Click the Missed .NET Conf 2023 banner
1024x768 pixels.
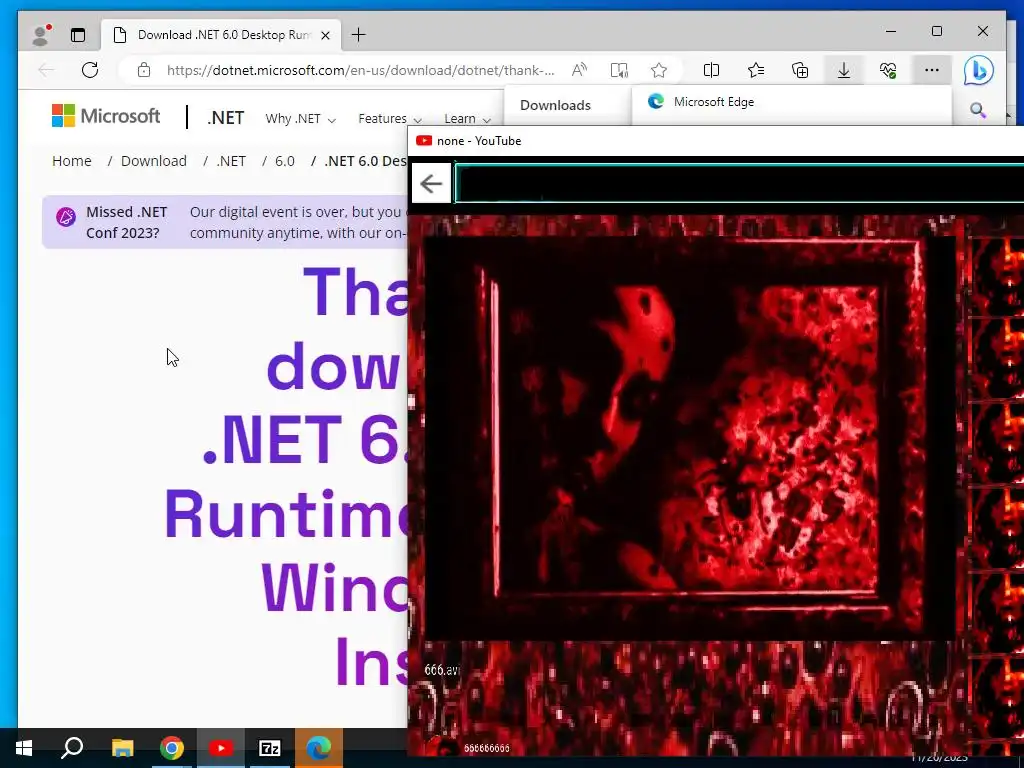tap(225, 222)
